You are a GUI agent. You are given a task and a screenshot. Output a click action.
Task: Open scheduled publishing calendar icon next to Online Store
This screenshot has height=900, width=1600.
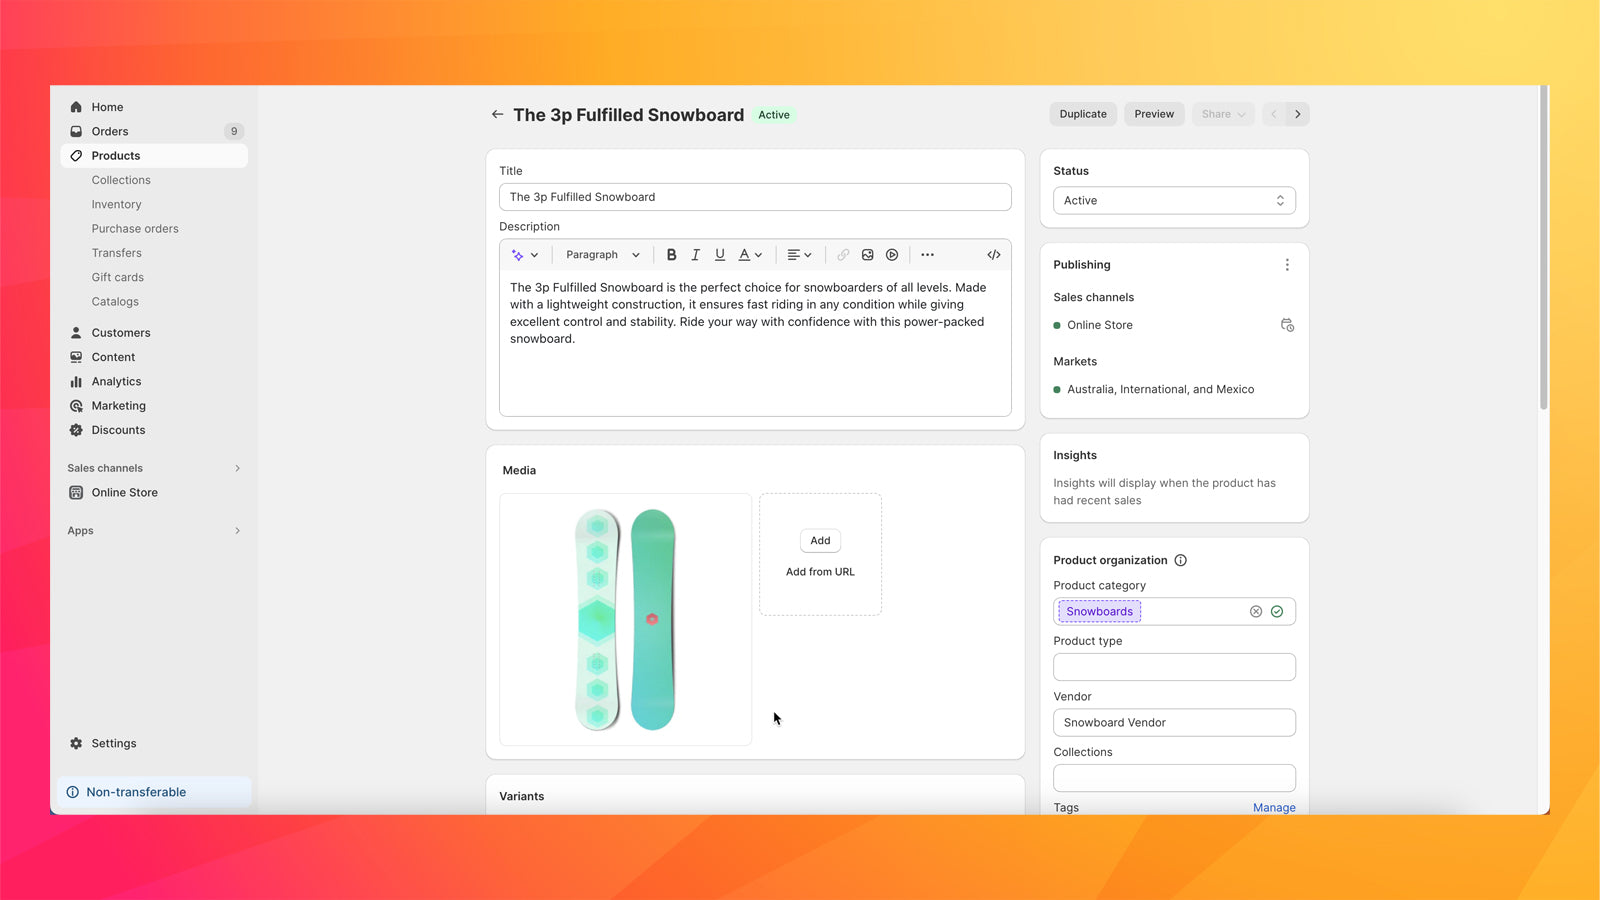(1287, 324)
